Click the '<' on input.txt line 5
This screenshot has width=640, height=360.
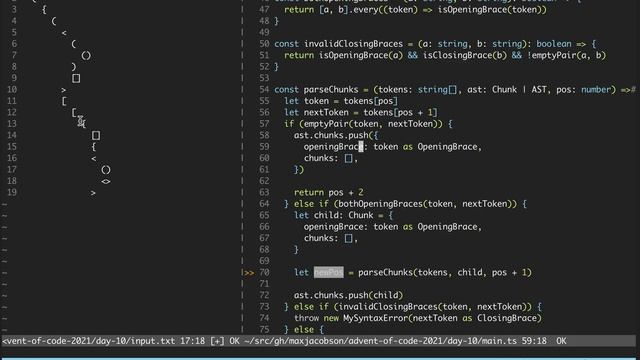[64, 33]
